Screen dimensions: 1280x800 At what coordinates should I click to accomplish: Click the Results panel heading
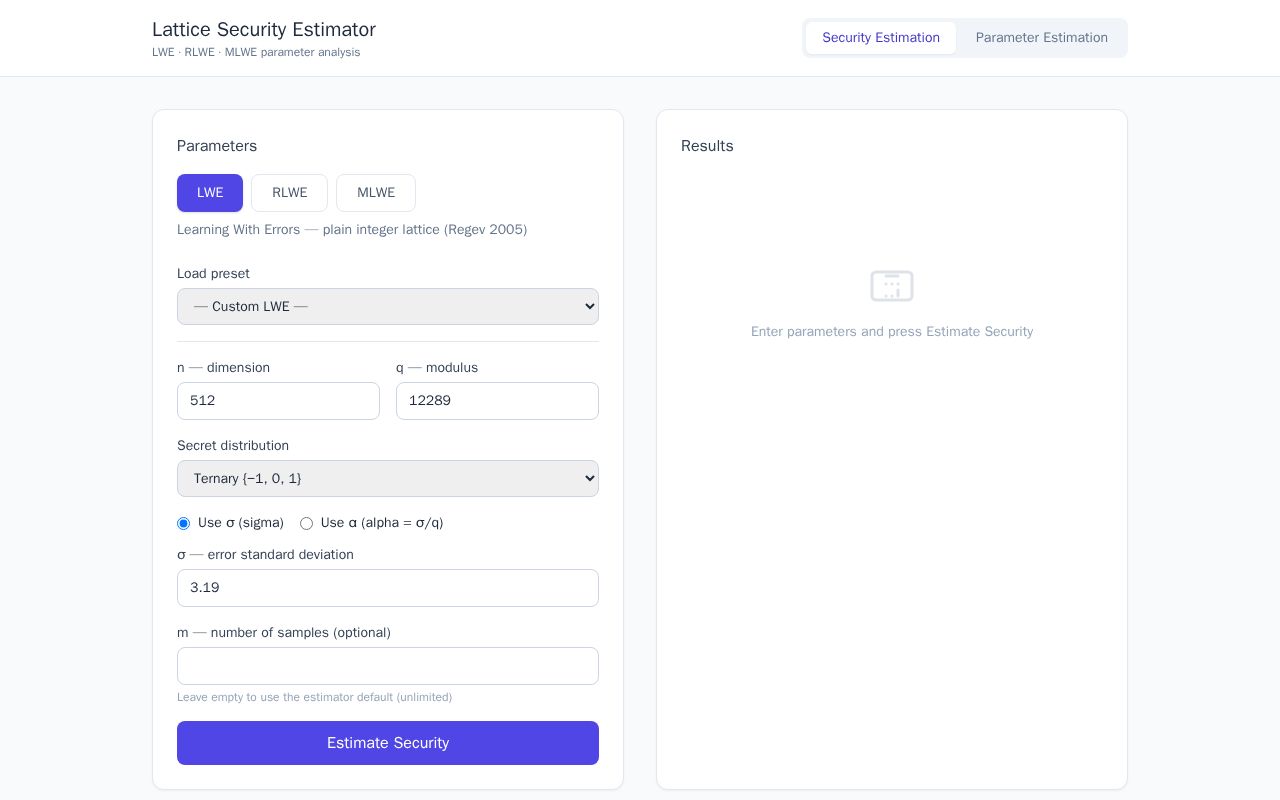(x=707, y=146)
